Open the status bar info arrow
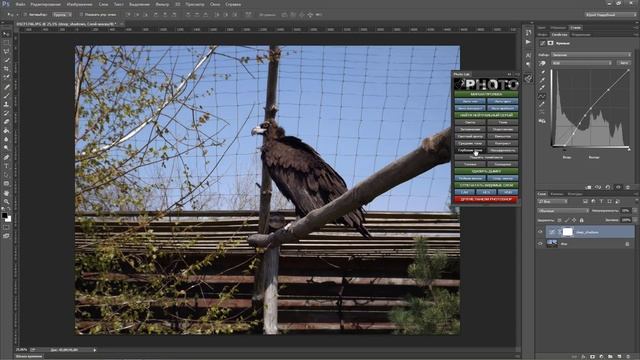The width and height of the screenshot is (640, 360). point(95,350)
